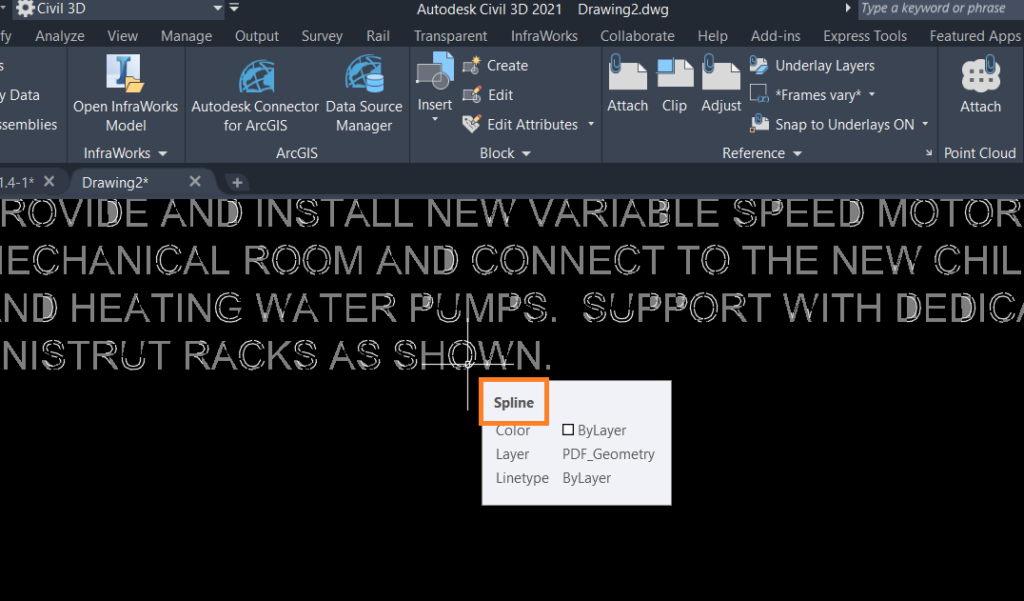Click the Attach reference icon
Viewport: 1024px width, 601px height.
627,73
